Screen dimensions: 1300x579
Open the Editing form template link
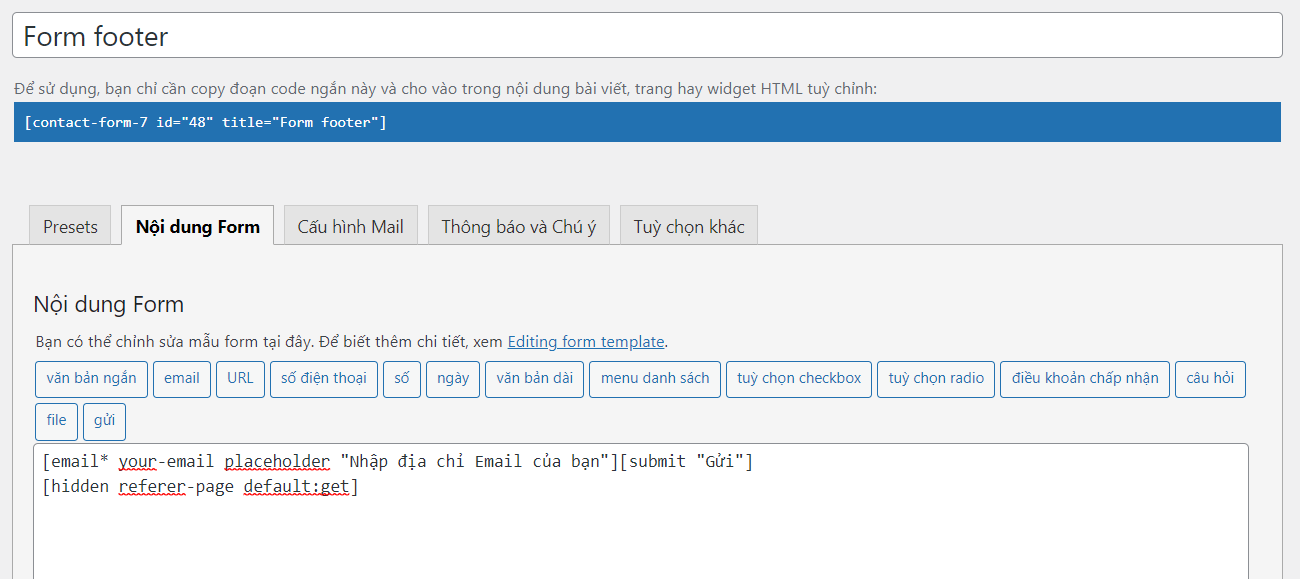586,342
